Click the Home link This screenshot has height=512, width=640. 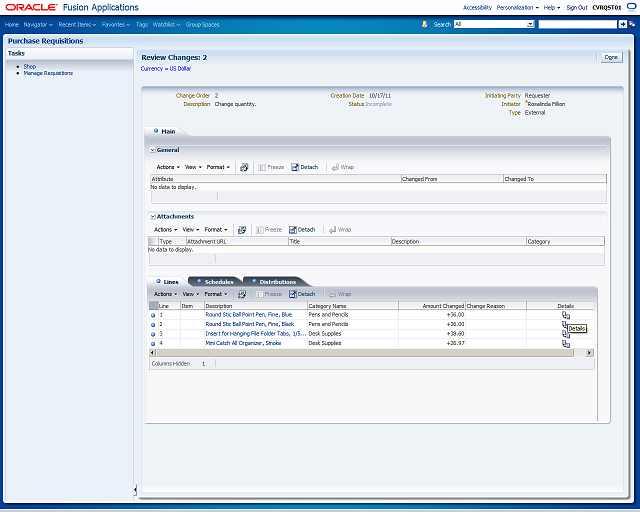(x=11, y=25)
